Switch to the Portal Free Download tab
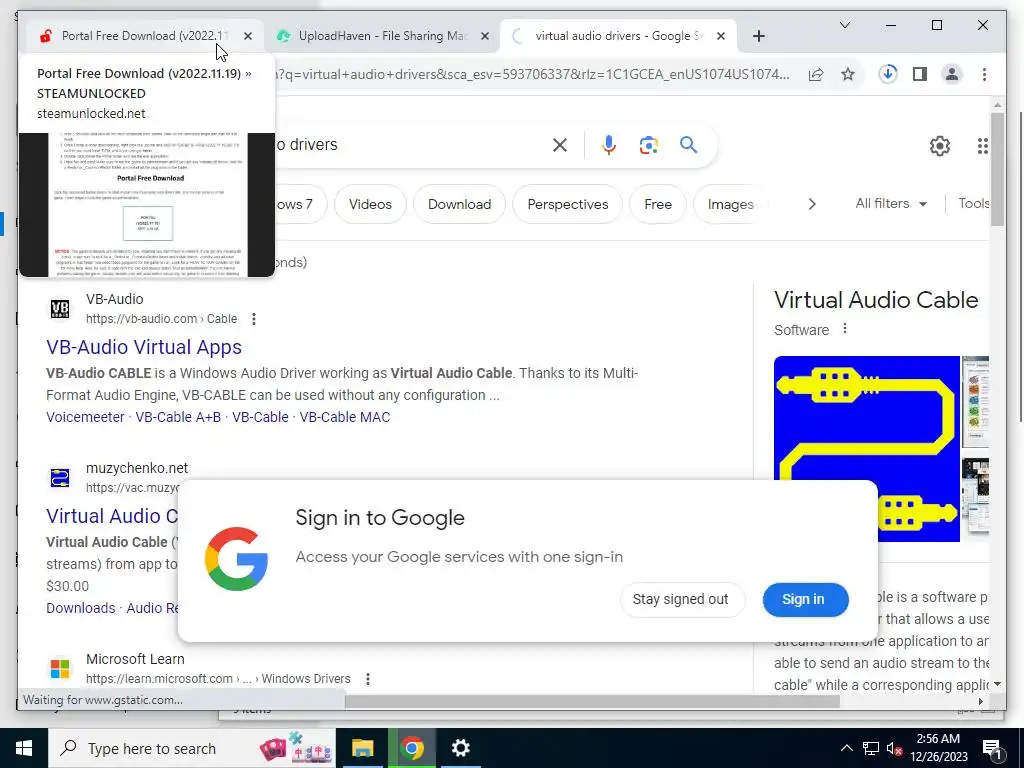The height and width of the screenshot is (768, 1024). coord(144,36)
